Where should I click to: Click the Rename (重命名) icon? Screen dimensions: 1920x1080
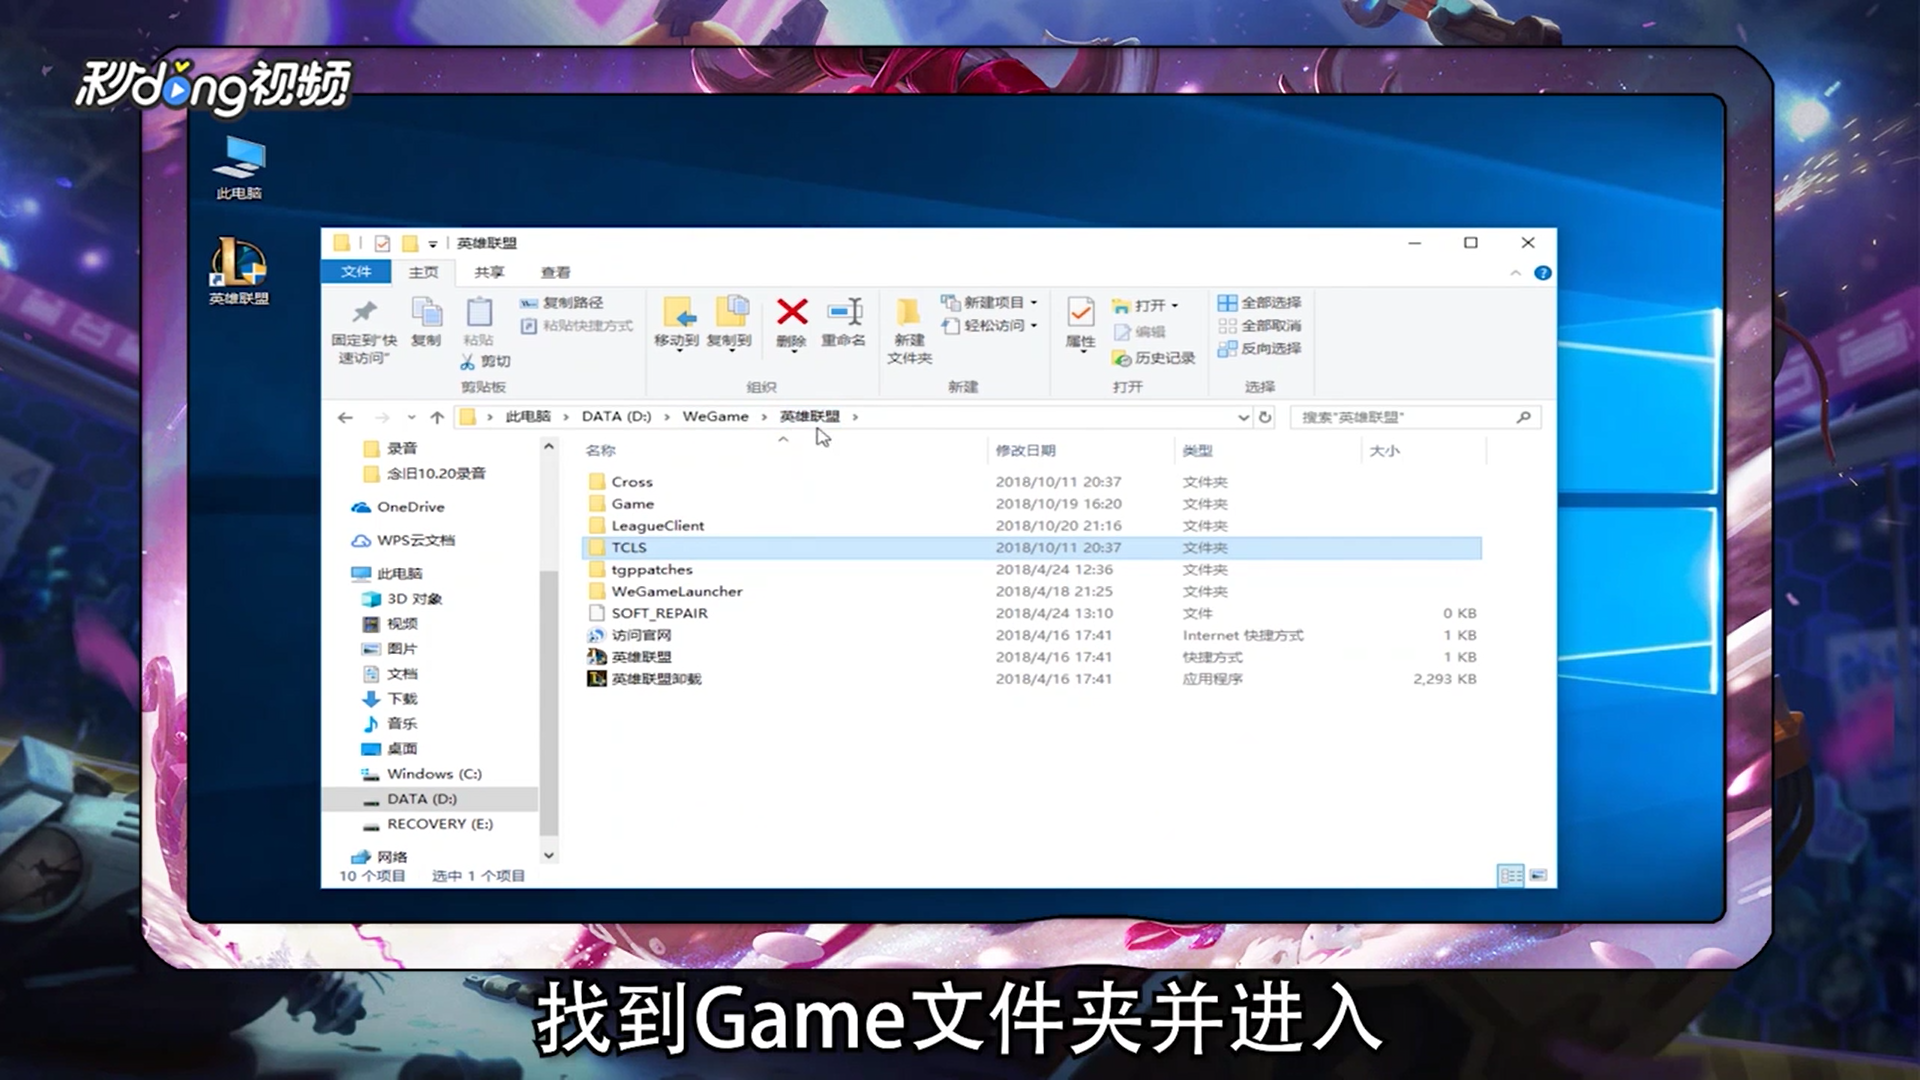(x=844, y=312)
